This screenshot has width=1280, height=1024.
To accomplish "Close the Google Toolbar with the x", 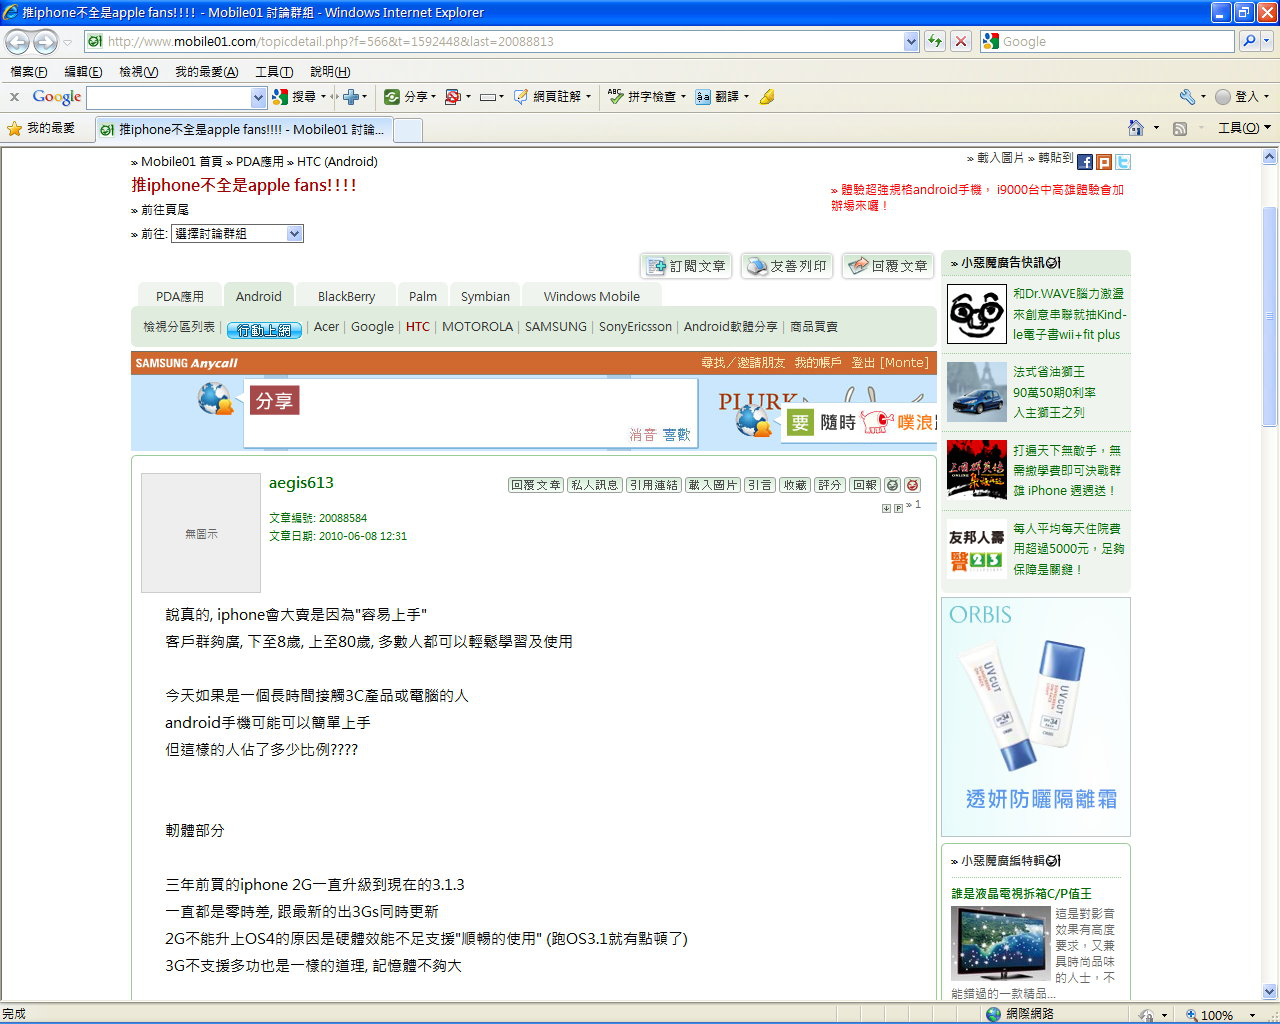I will coord(14,97).
